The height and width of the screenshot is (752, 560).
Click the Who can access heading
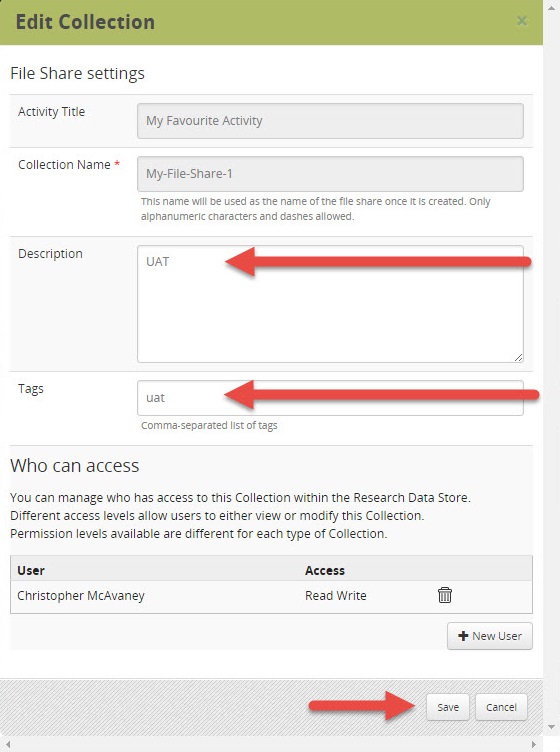point(74,465)
